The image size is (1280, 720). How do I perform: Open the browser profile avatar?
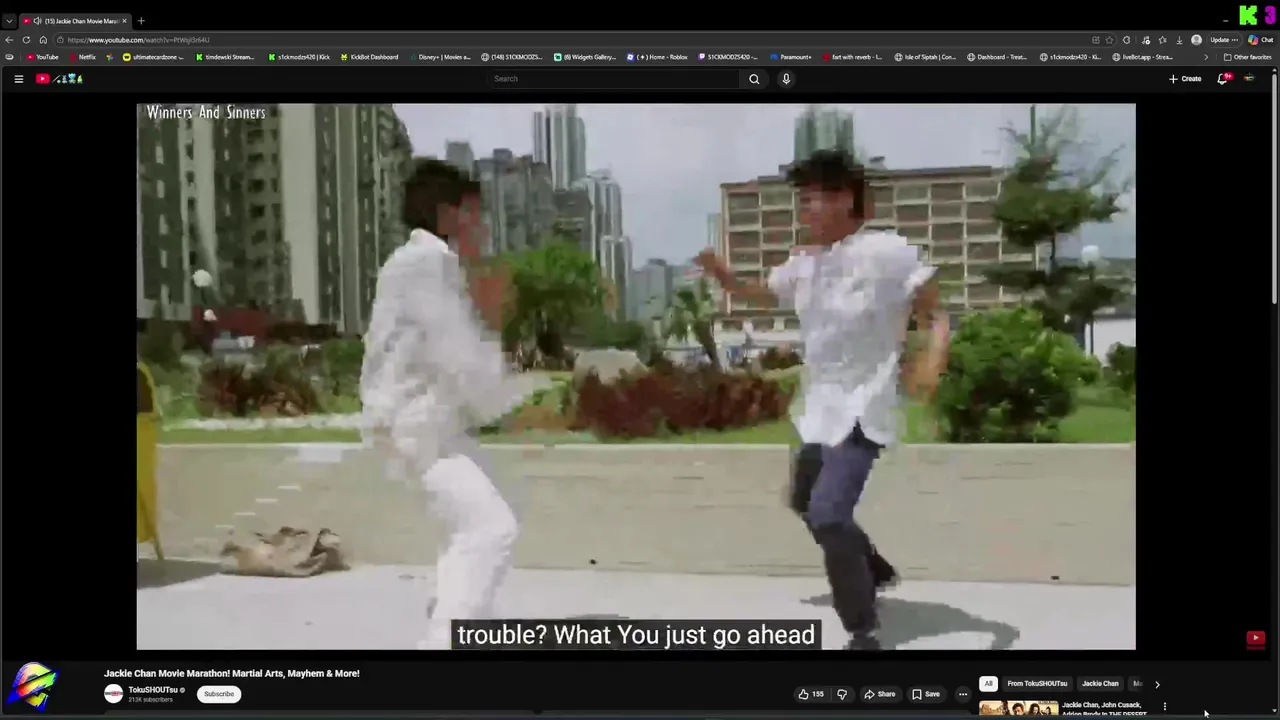[x=1196, y=40]
